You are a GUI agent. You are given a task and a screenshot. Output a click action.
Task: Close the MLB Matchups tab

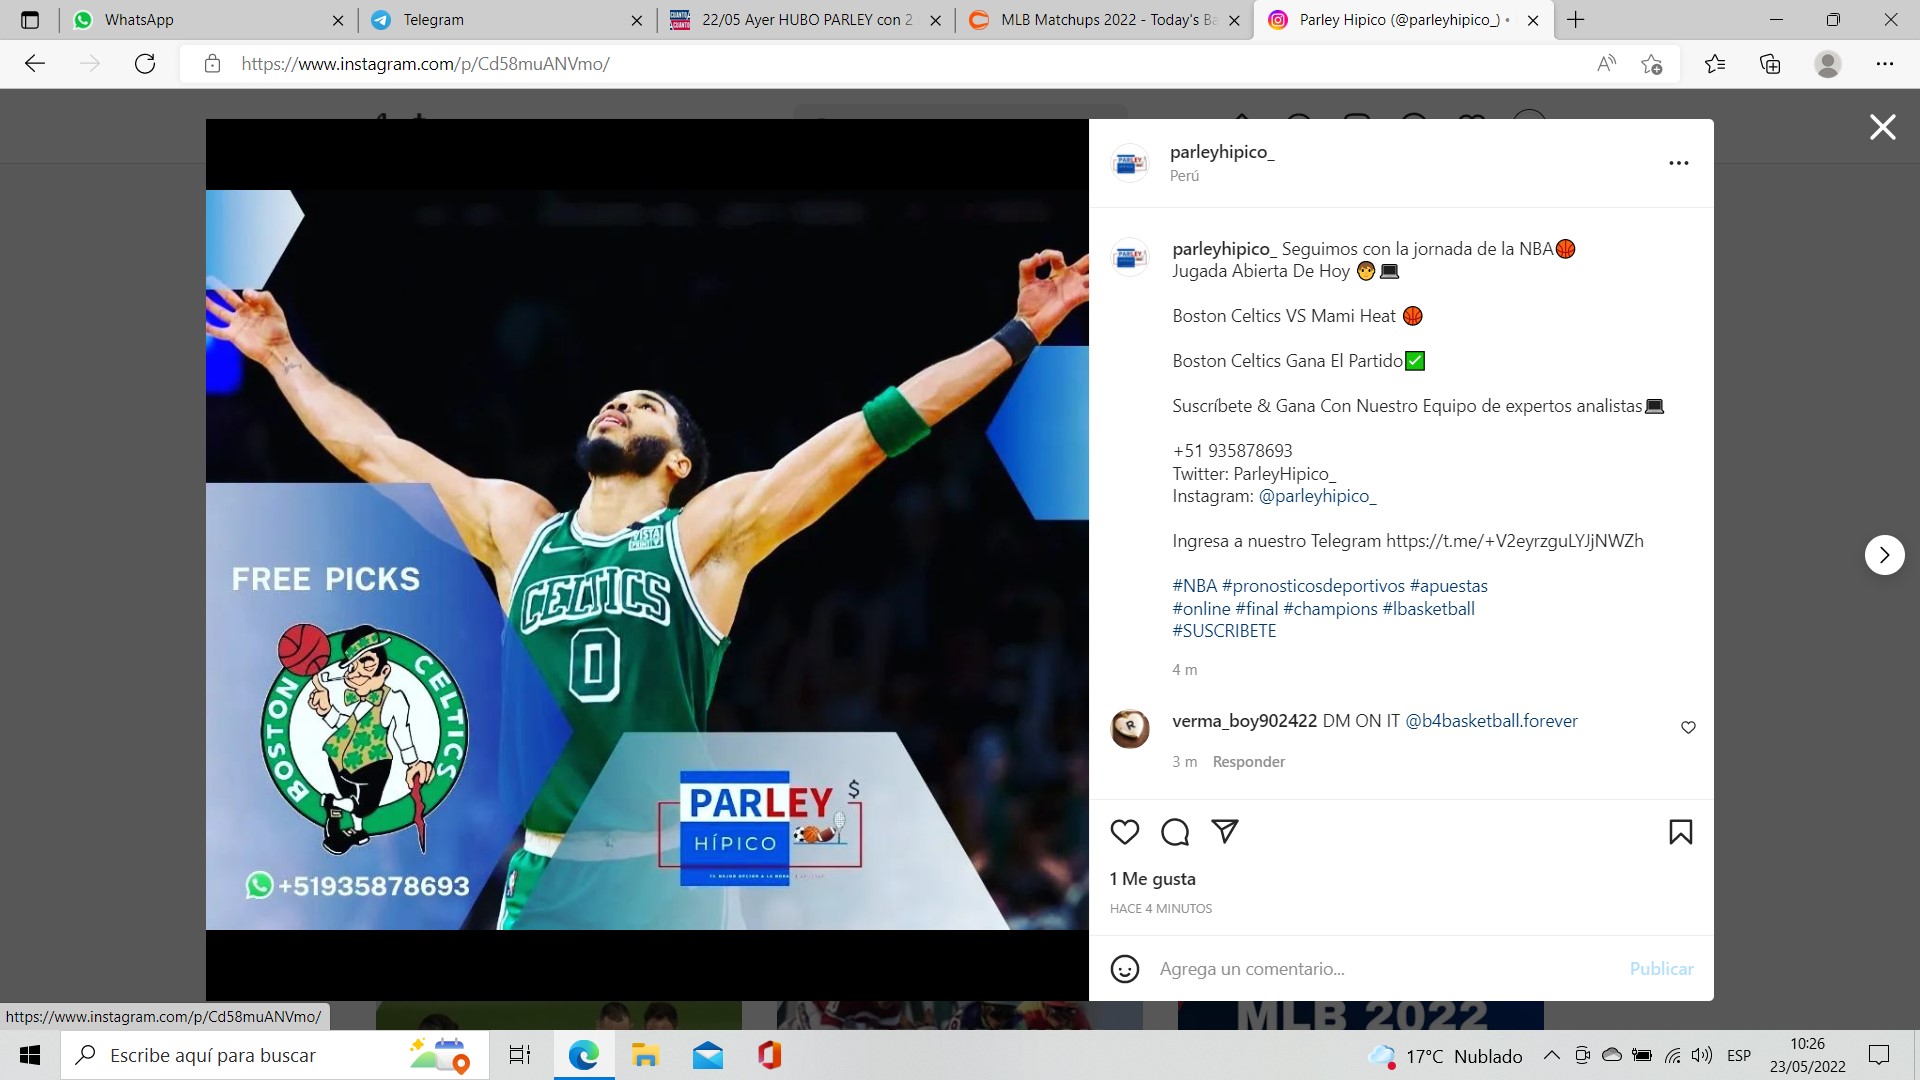[x=1234, y=20]
